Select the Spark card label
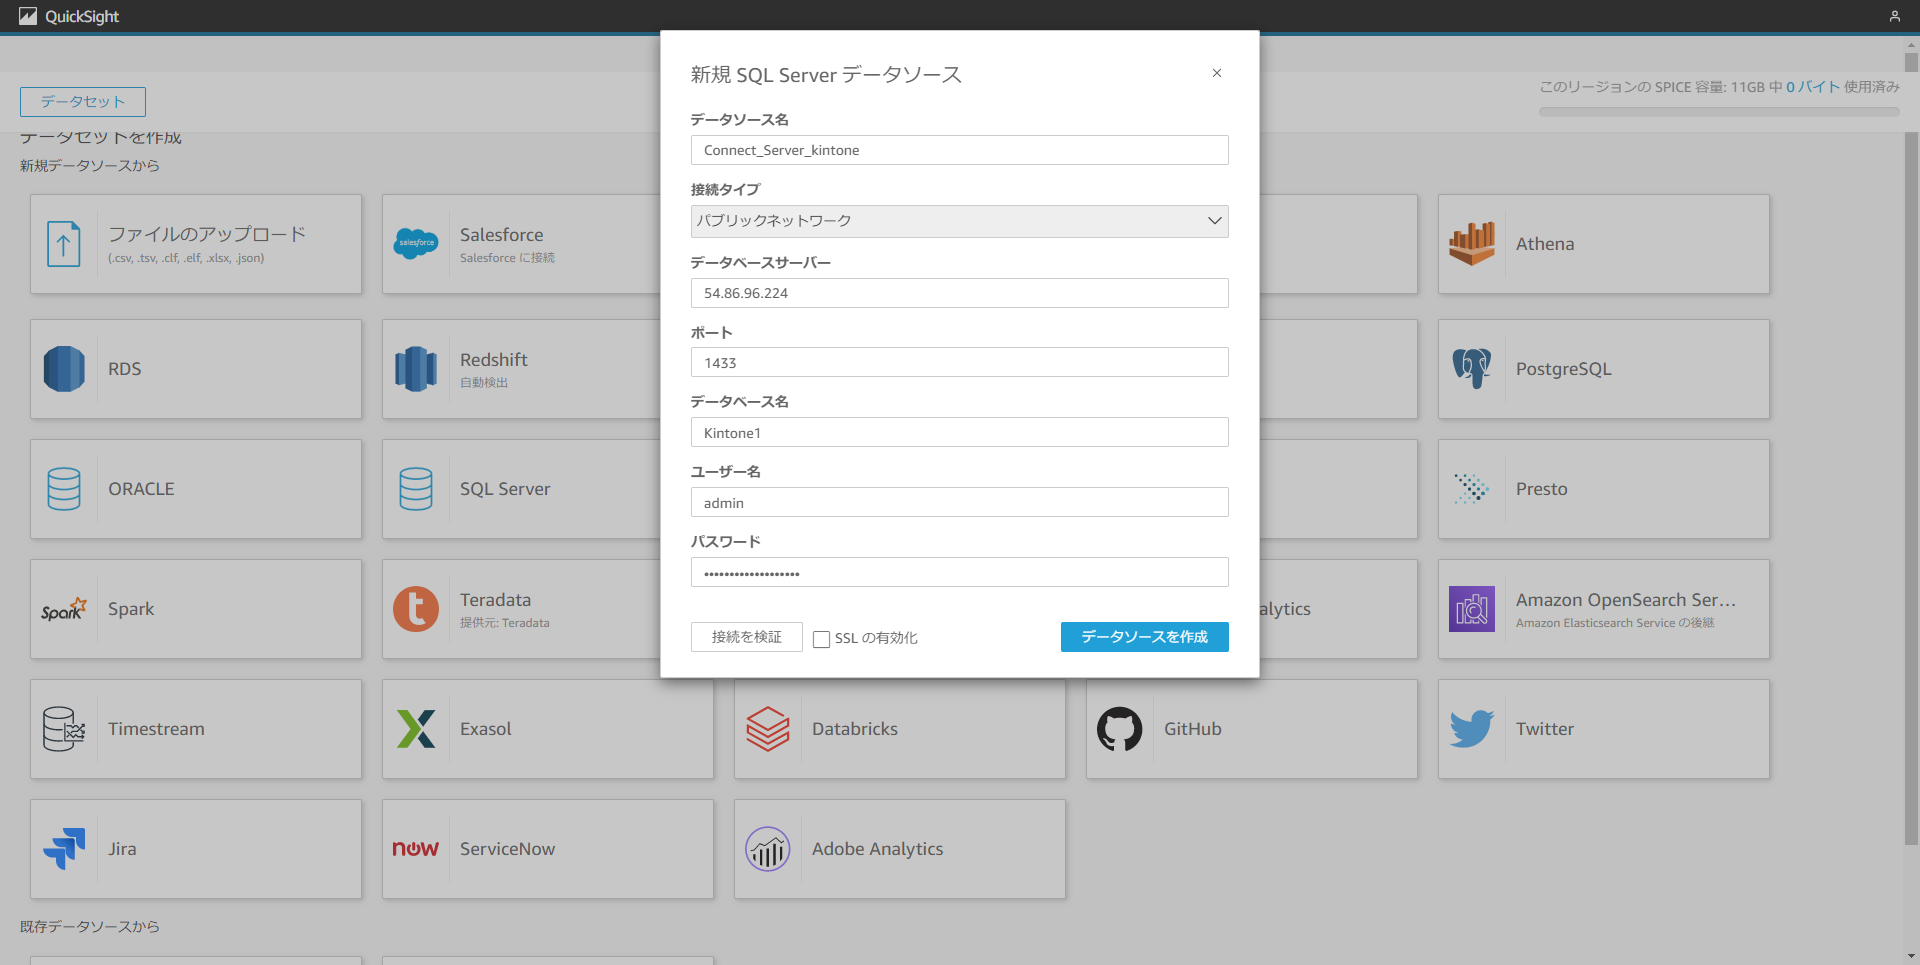The height and width of the screenshot is (965, 1920). click(131, 609)
